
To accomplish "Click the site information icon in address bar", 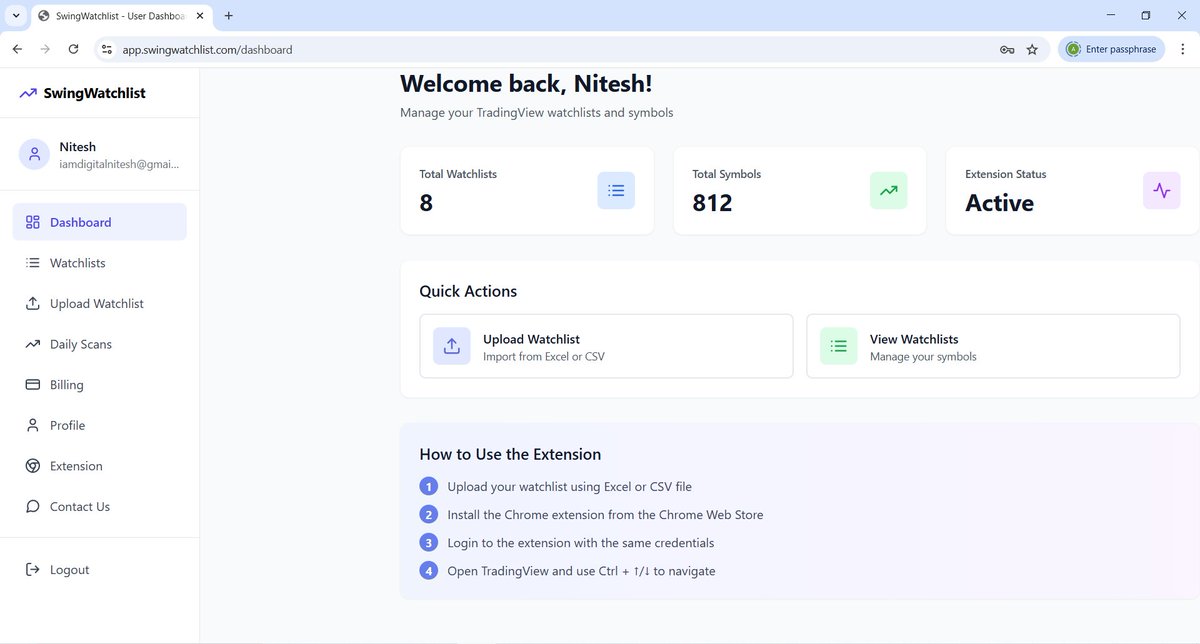I will pyautogui.click(x=107, y=49).
